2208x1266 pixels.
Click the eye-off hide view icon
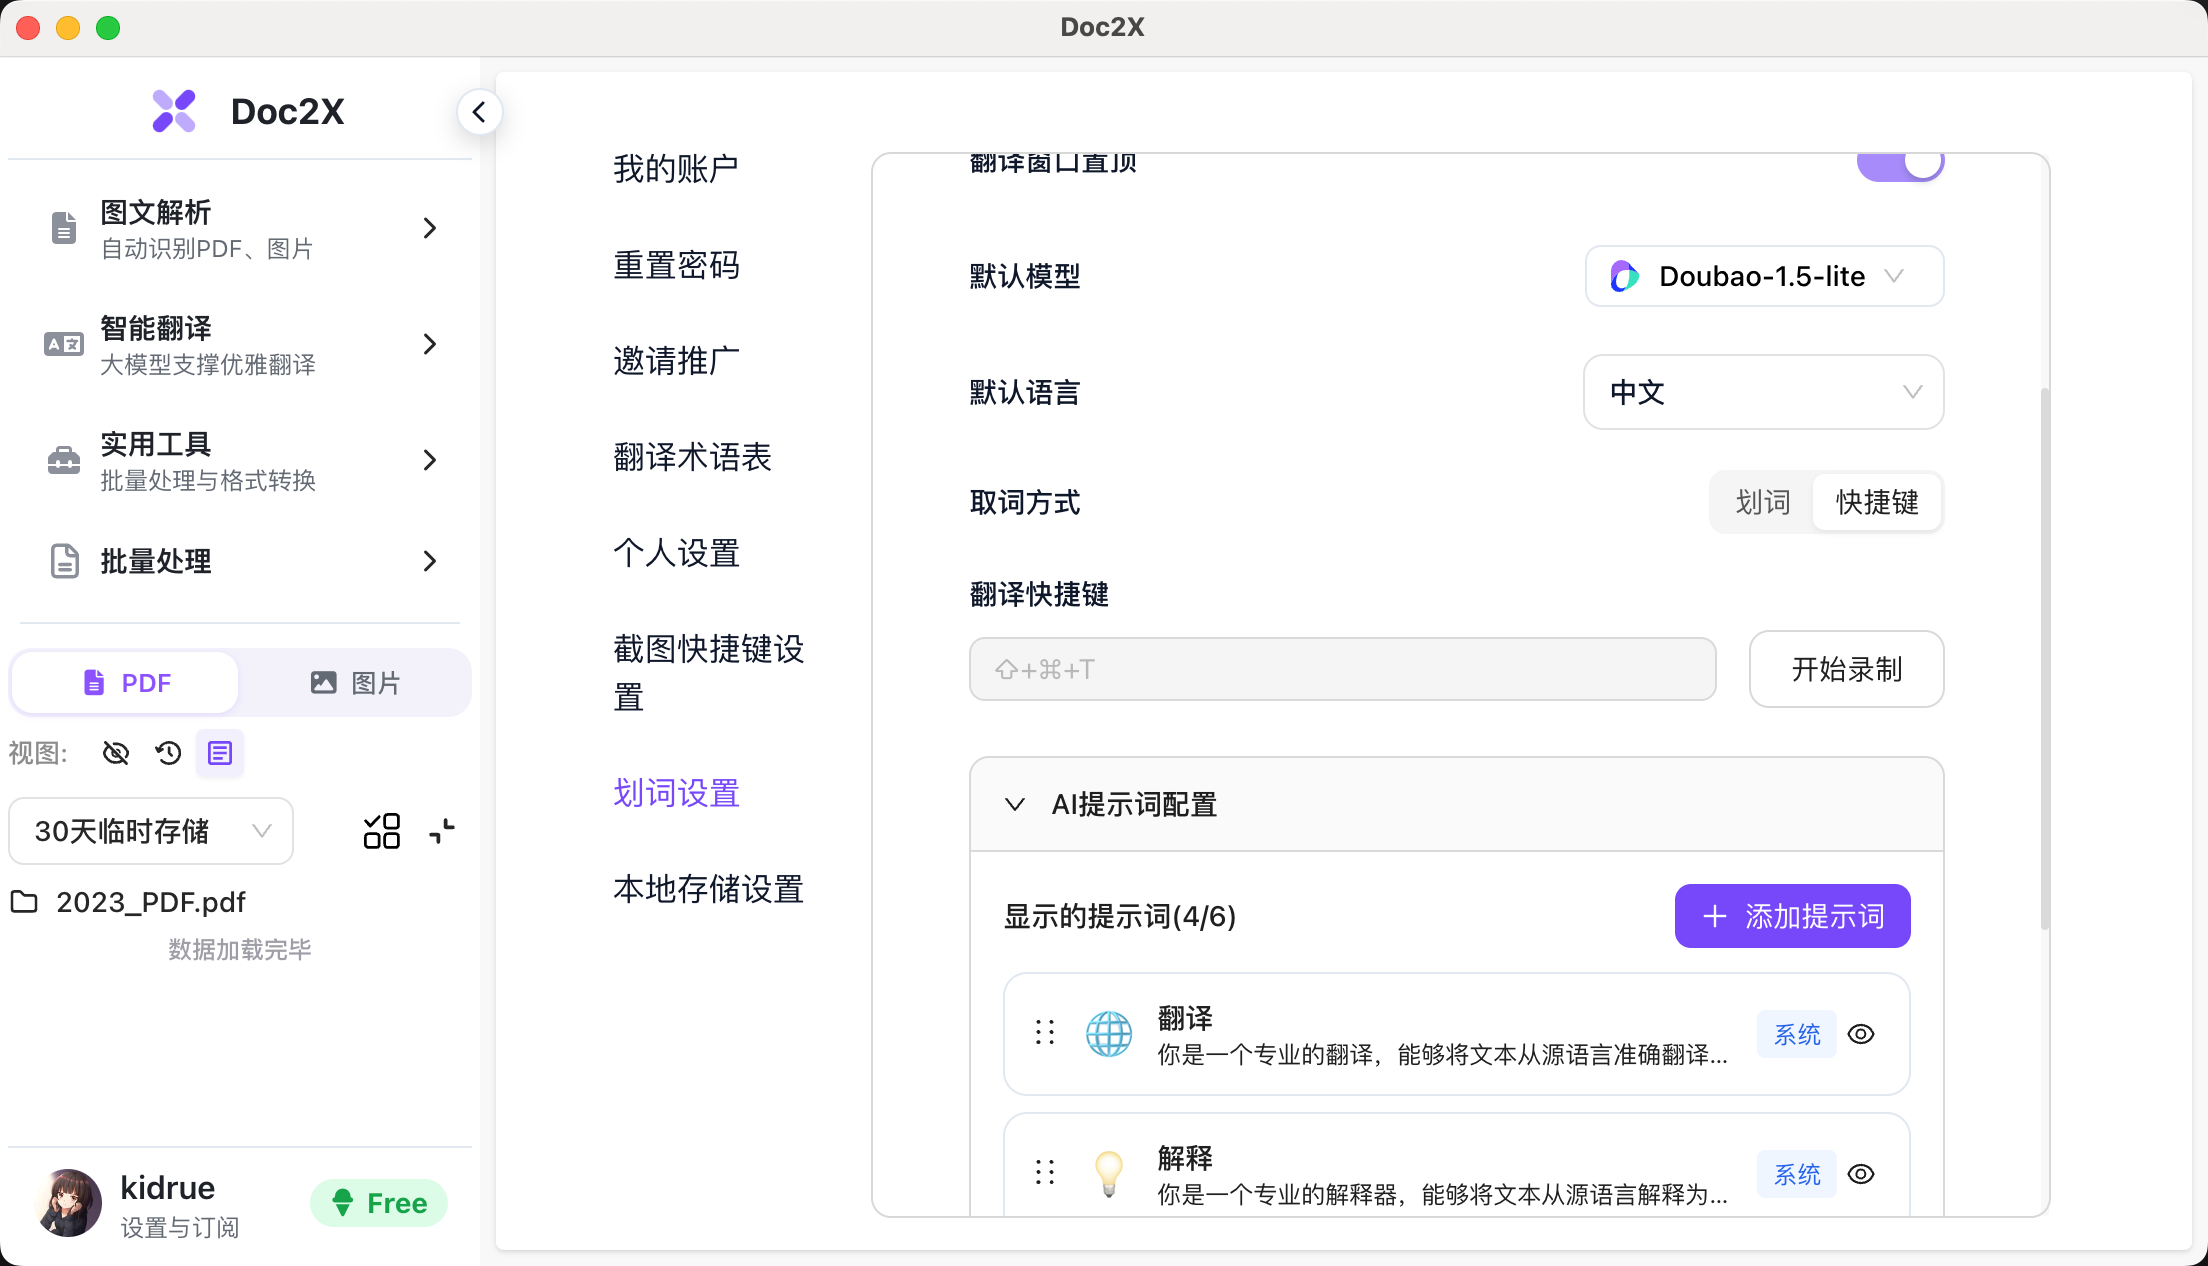click(x=115, y=753)
